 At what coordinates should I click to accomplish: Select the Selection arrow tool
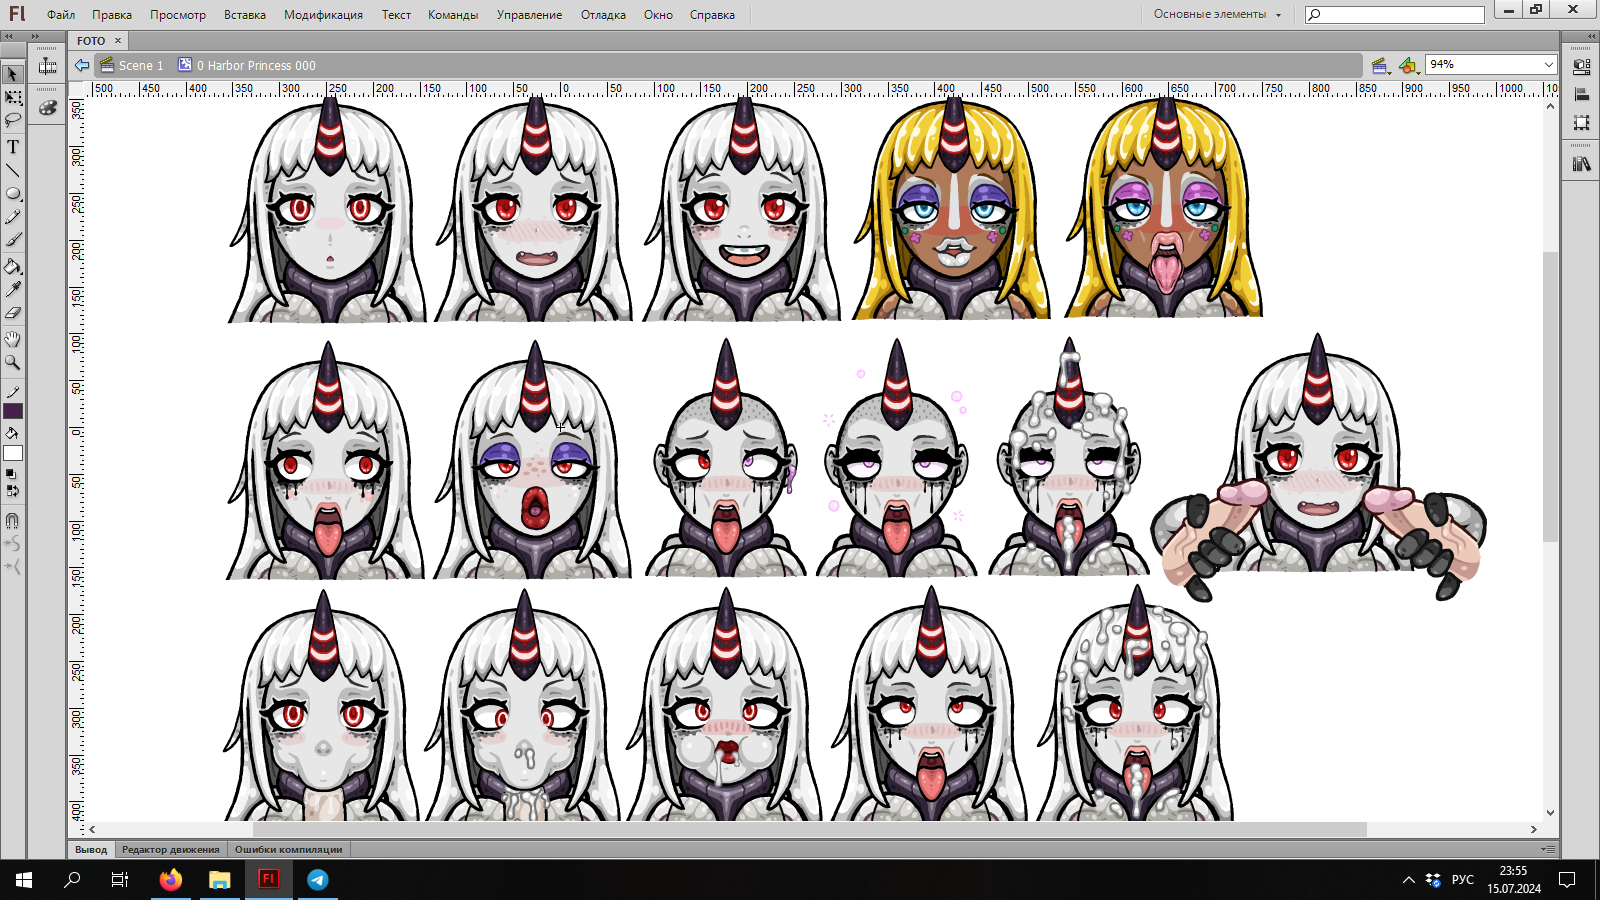click(13, 74)
